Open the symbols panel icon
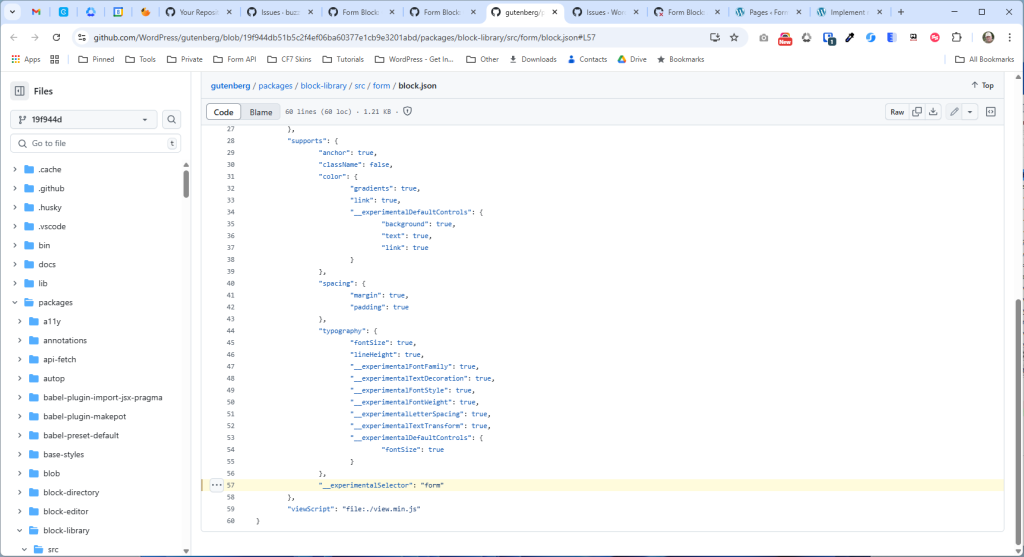Screen dimensions: 1024x557 [990, 112]
